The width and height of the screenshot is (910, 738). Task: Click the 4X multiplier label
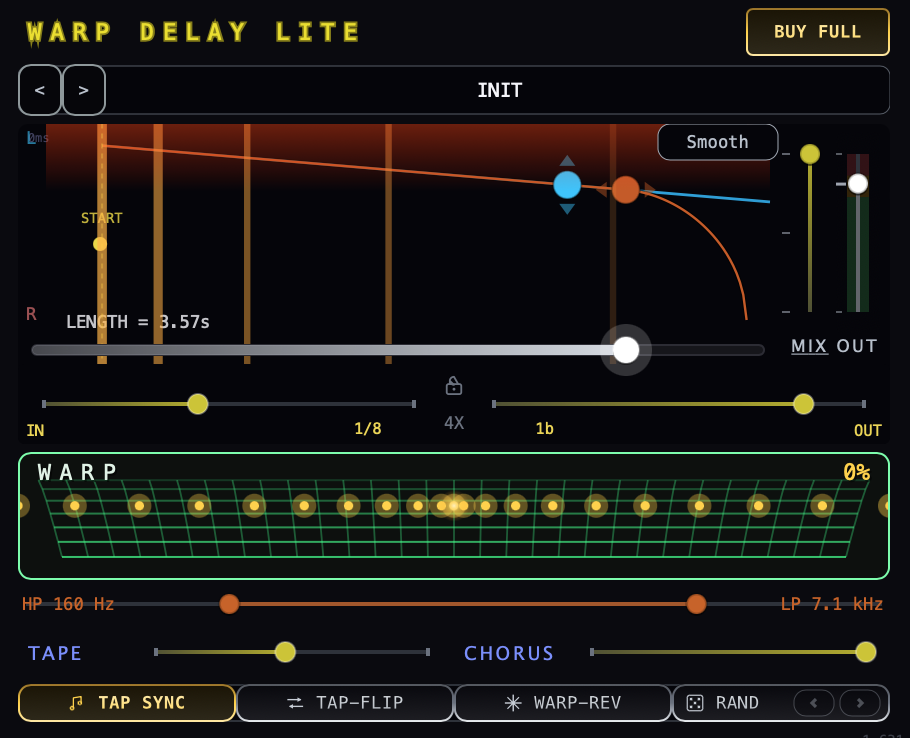click(x=454, y=422)
